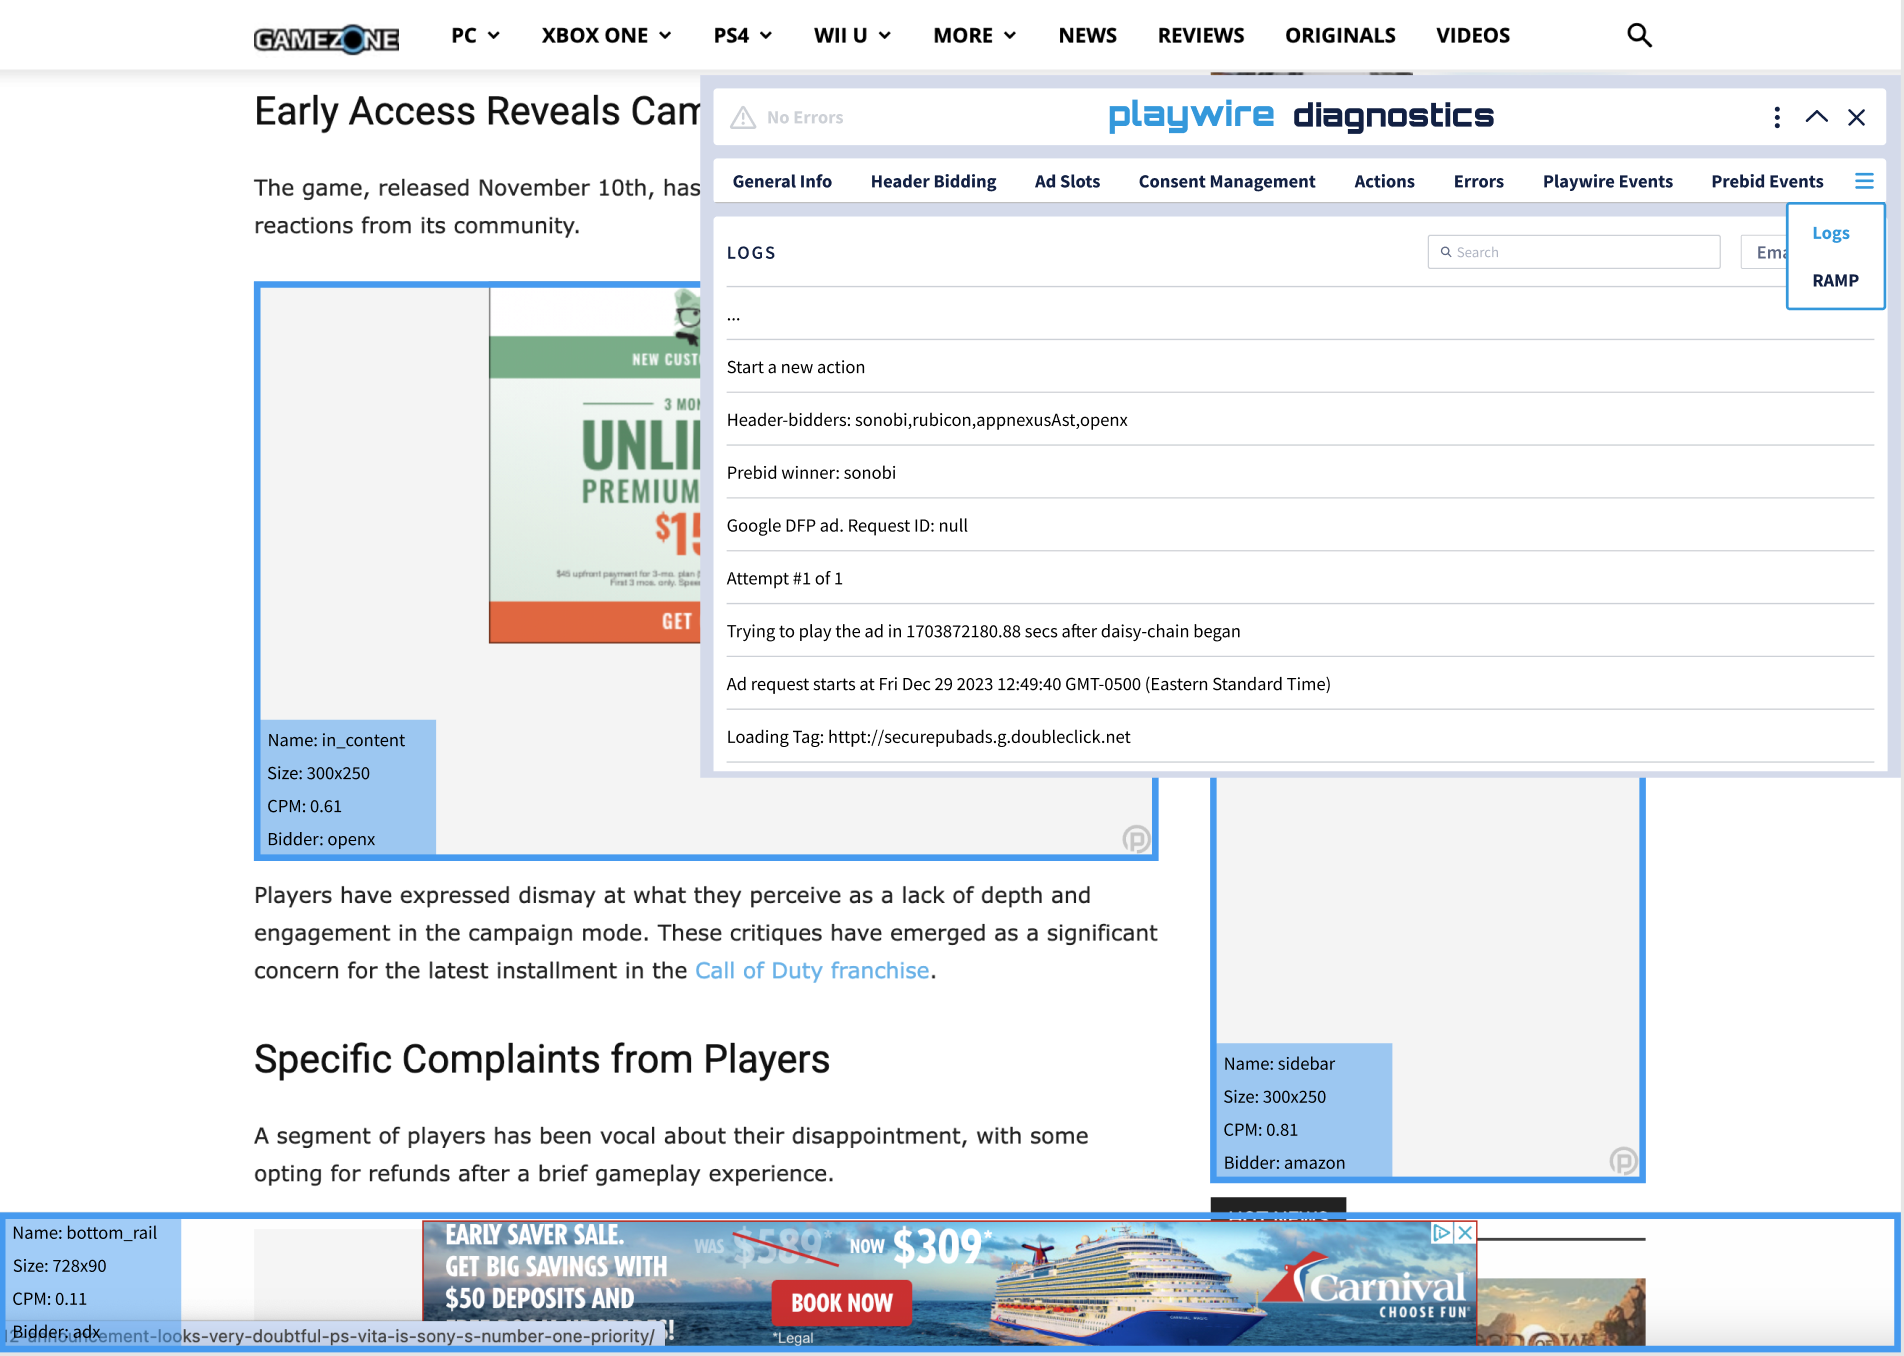Expand the MORE dropdown menu
Image resolution: width=1904 pixels, height=1356 pixels.
(x=975, y=35)
